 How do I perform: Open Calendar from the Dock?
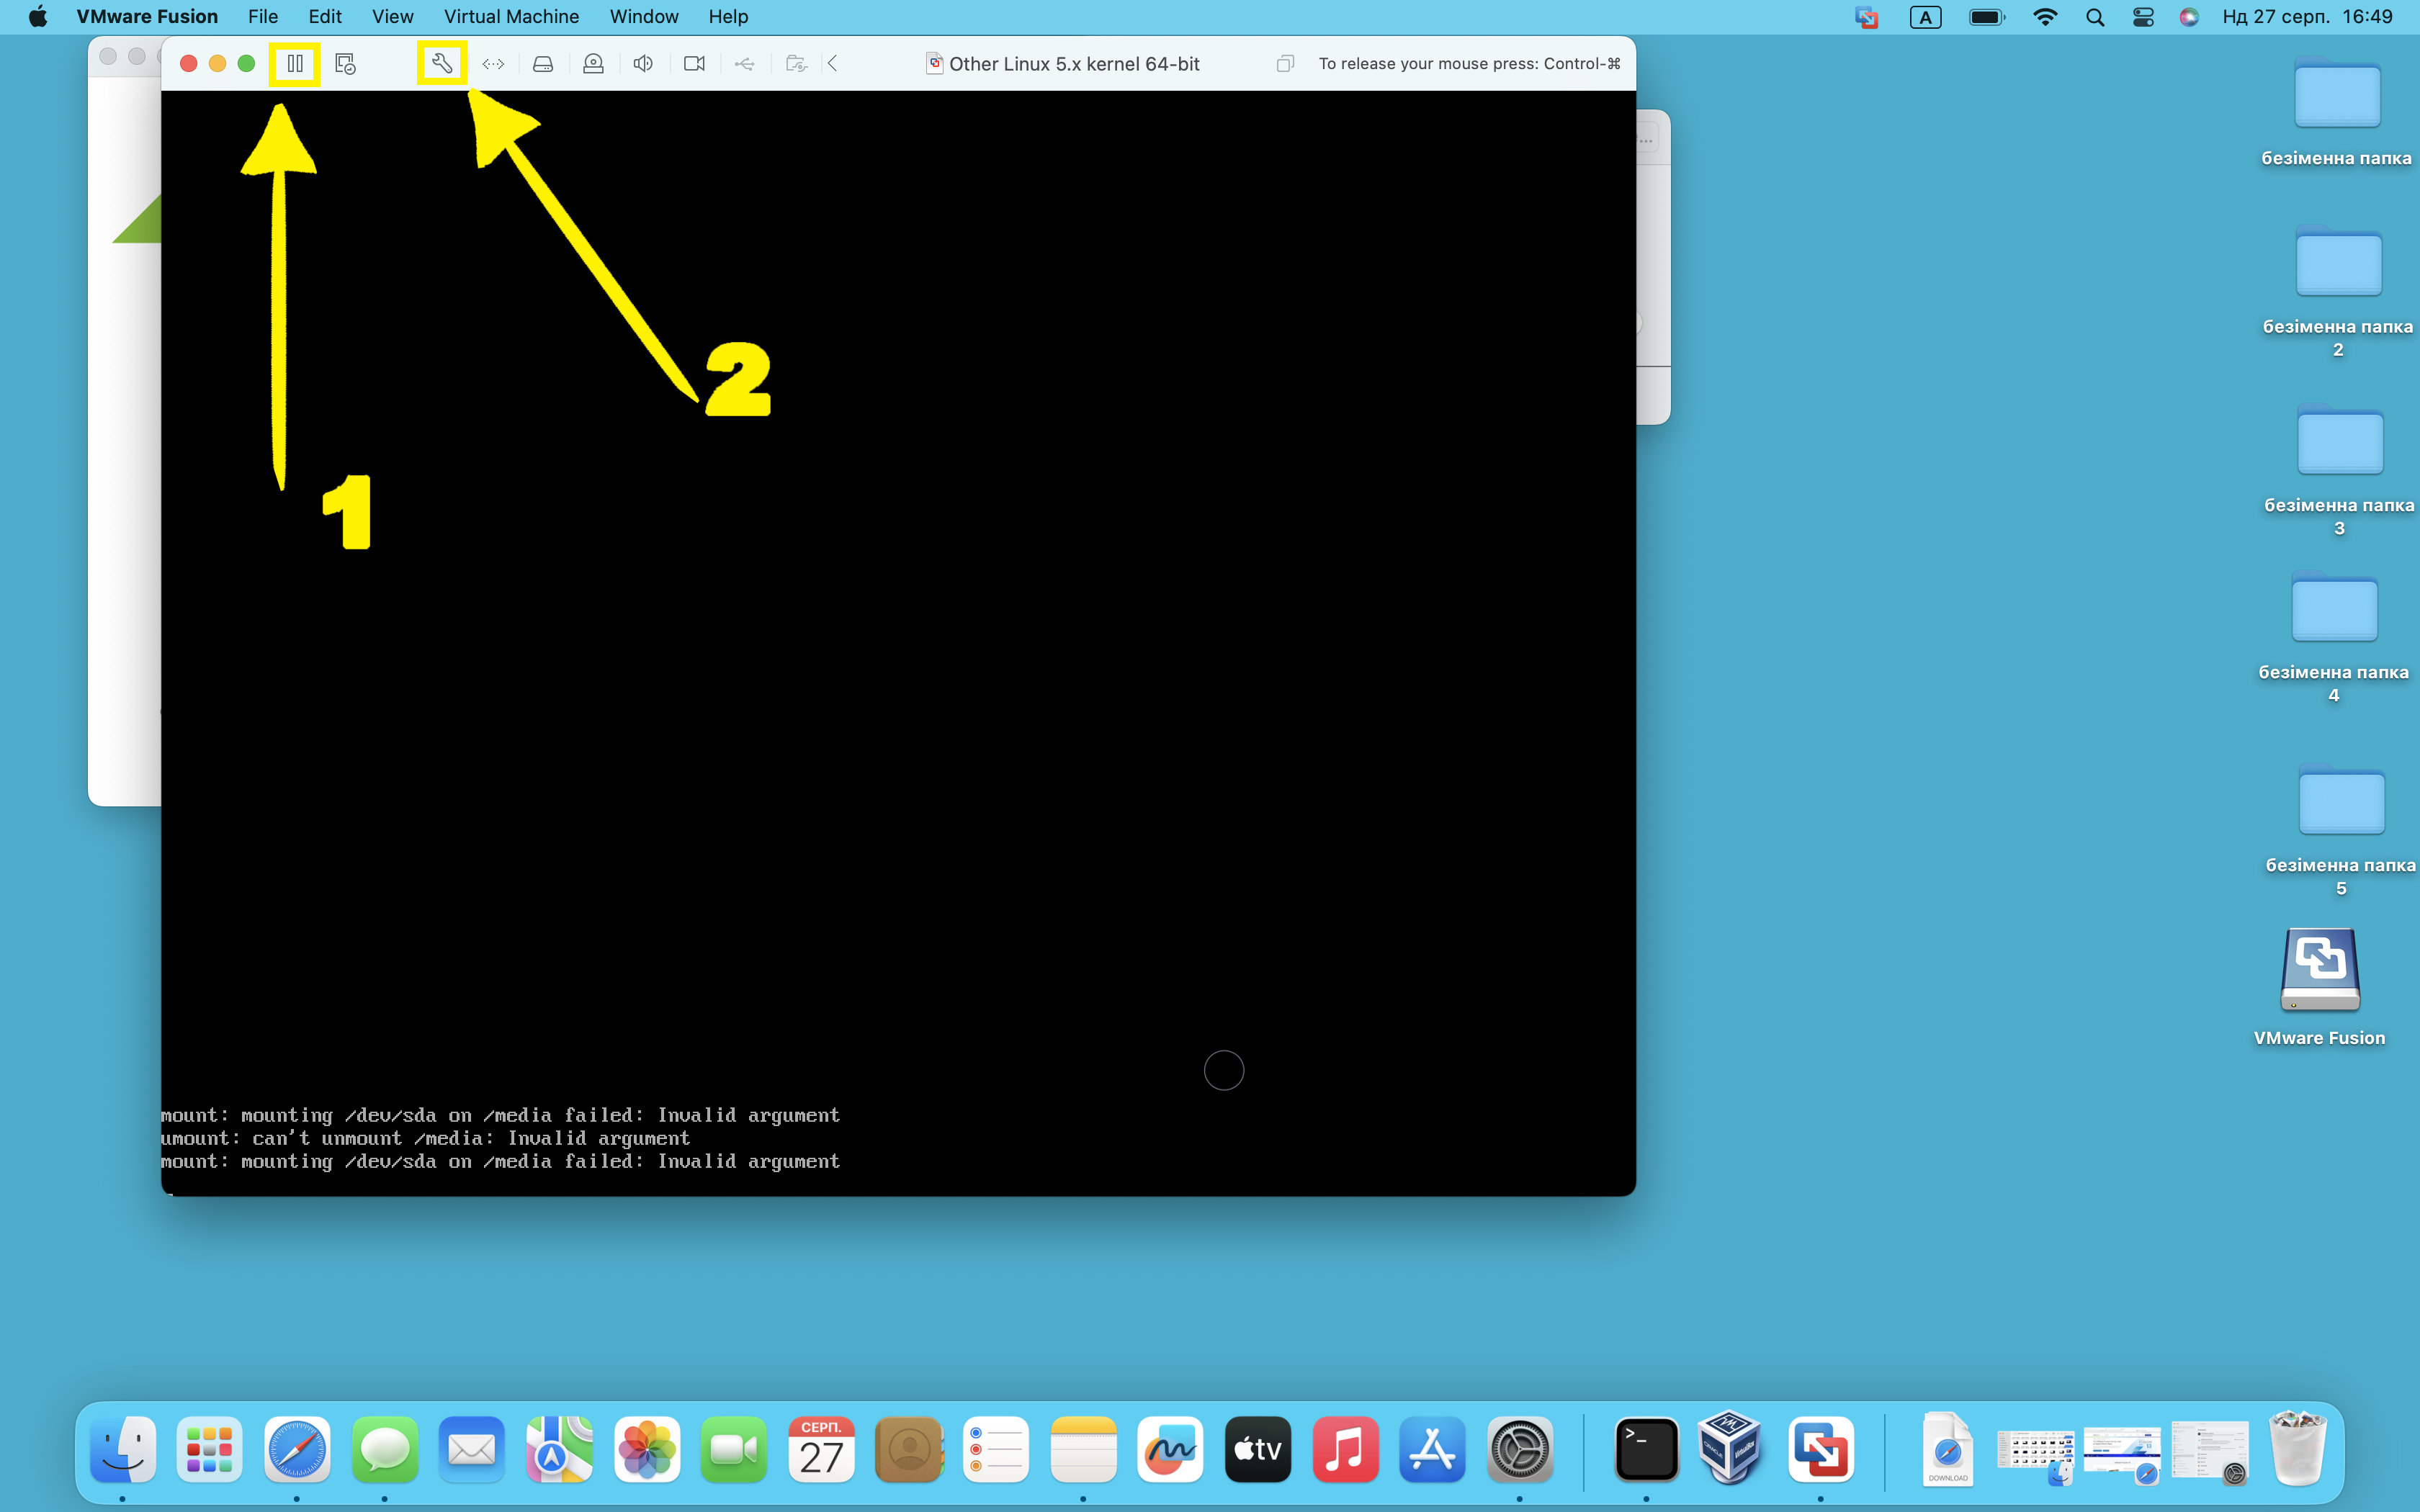click(821, 1449)
